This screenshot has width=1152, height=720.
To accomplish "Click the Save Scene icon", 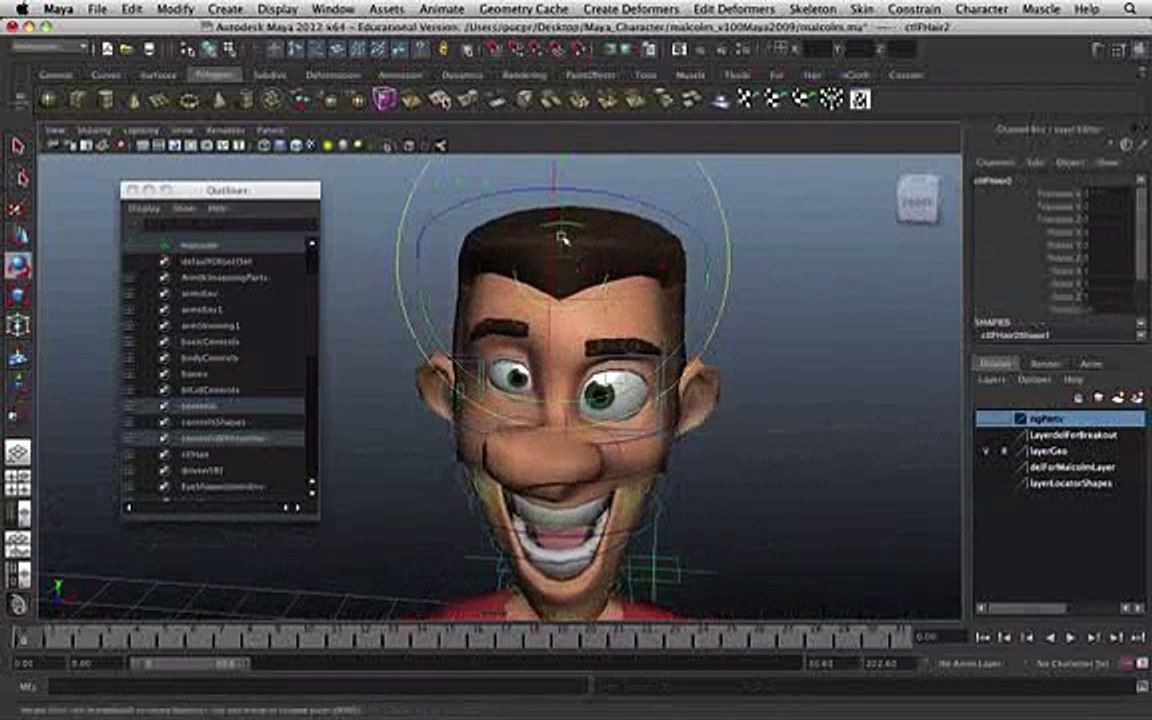I will (x=149, y=49).
